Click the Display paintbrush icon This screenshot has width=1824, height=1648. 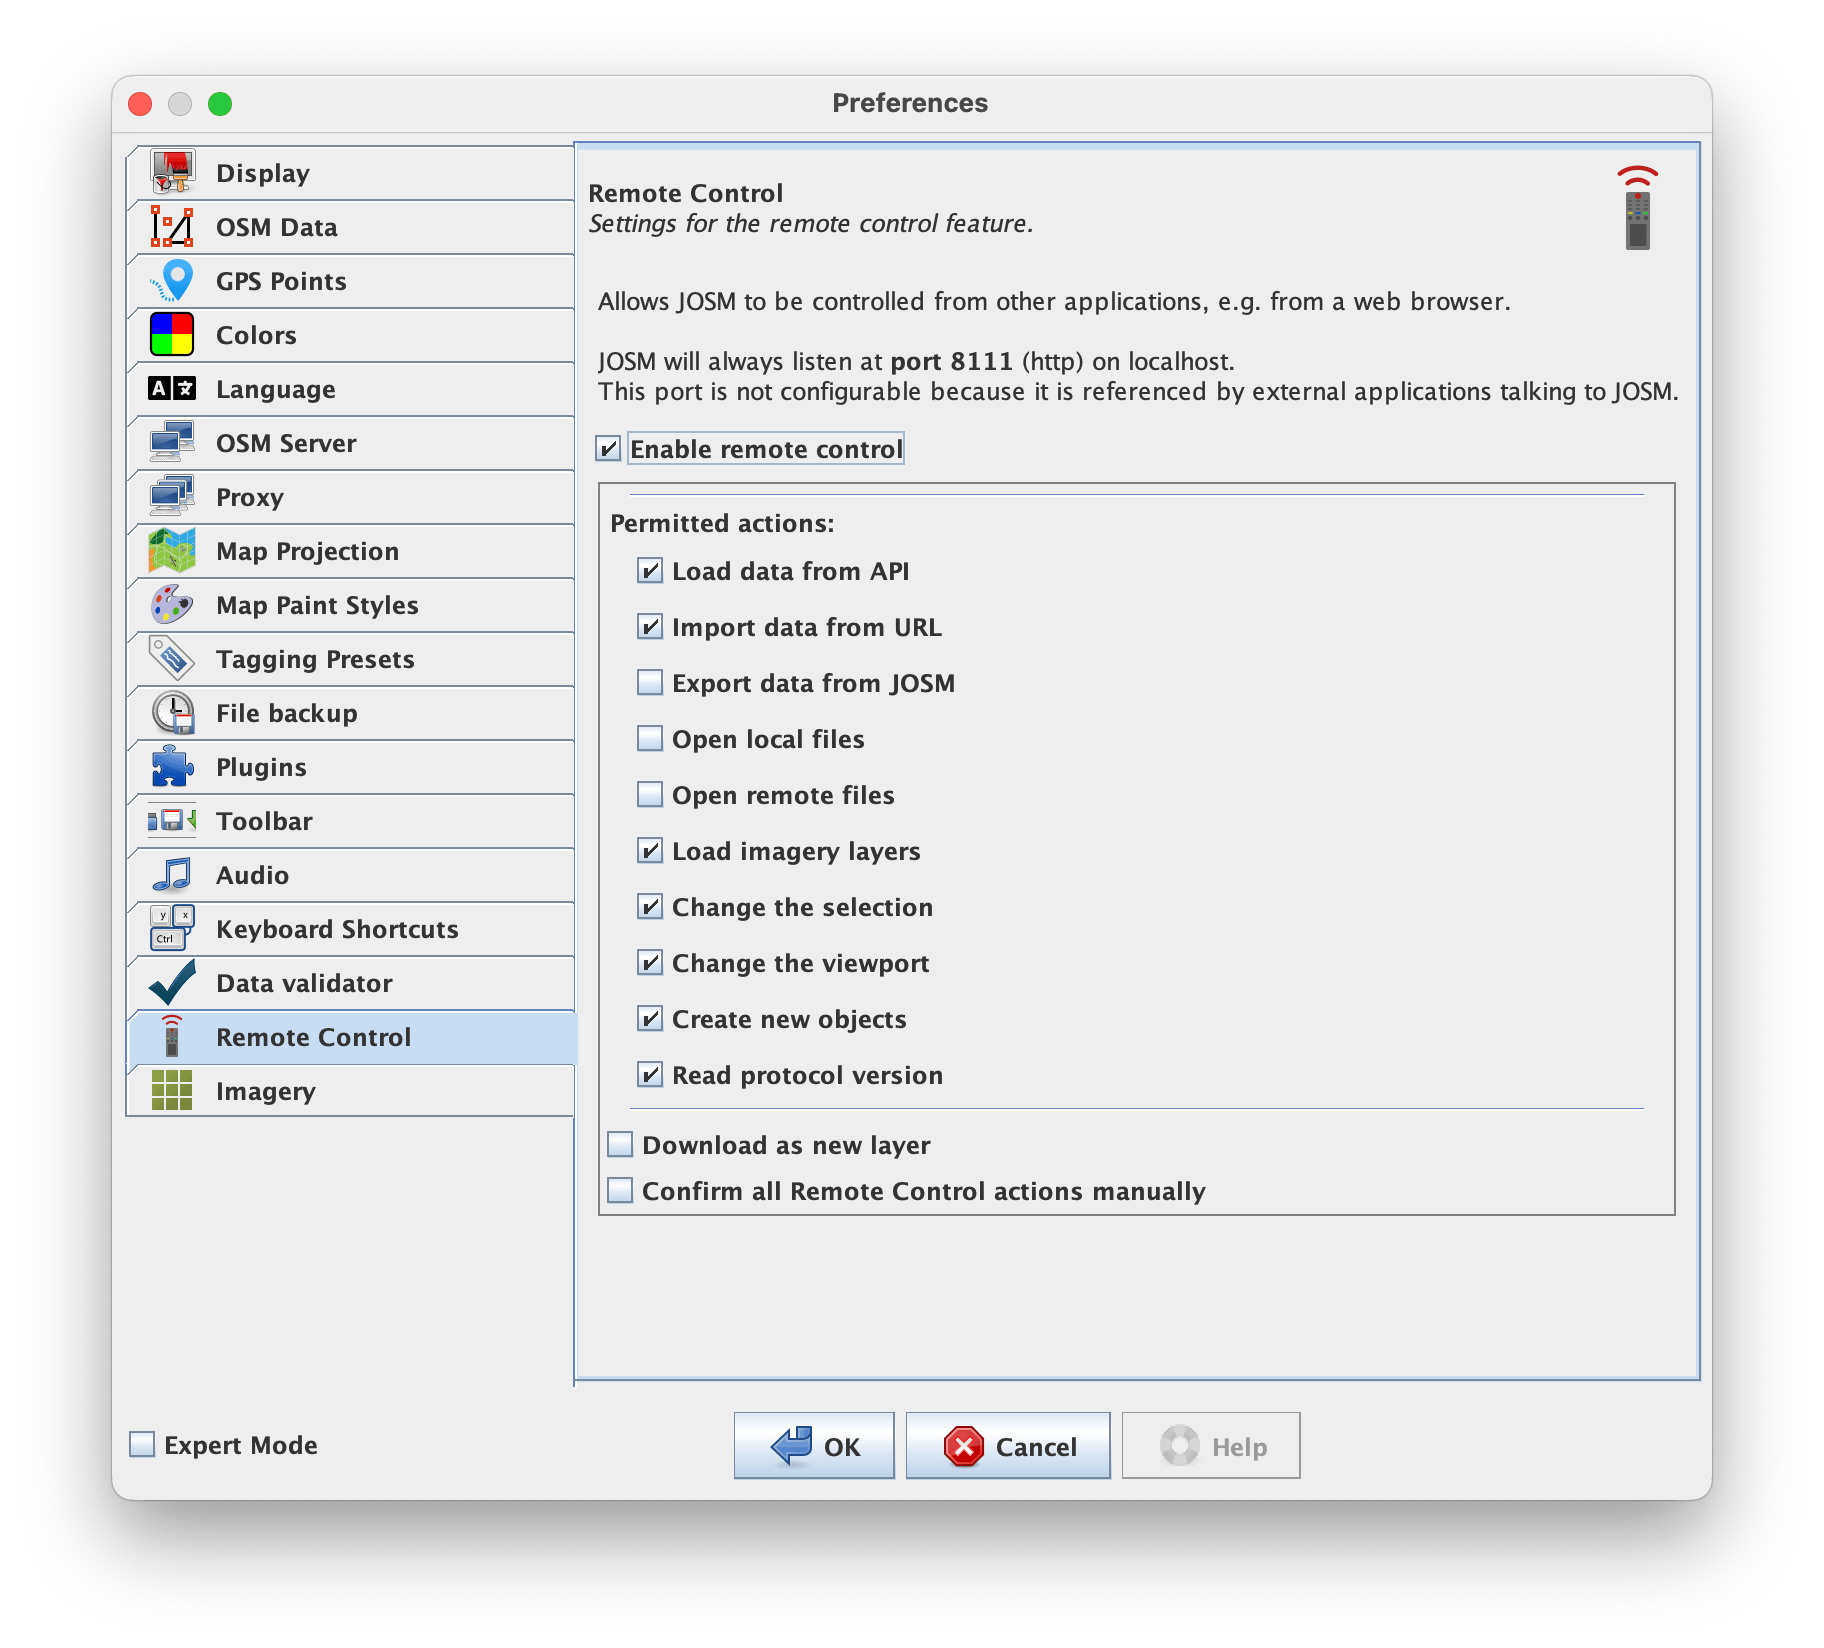click(x=172, y=173)
